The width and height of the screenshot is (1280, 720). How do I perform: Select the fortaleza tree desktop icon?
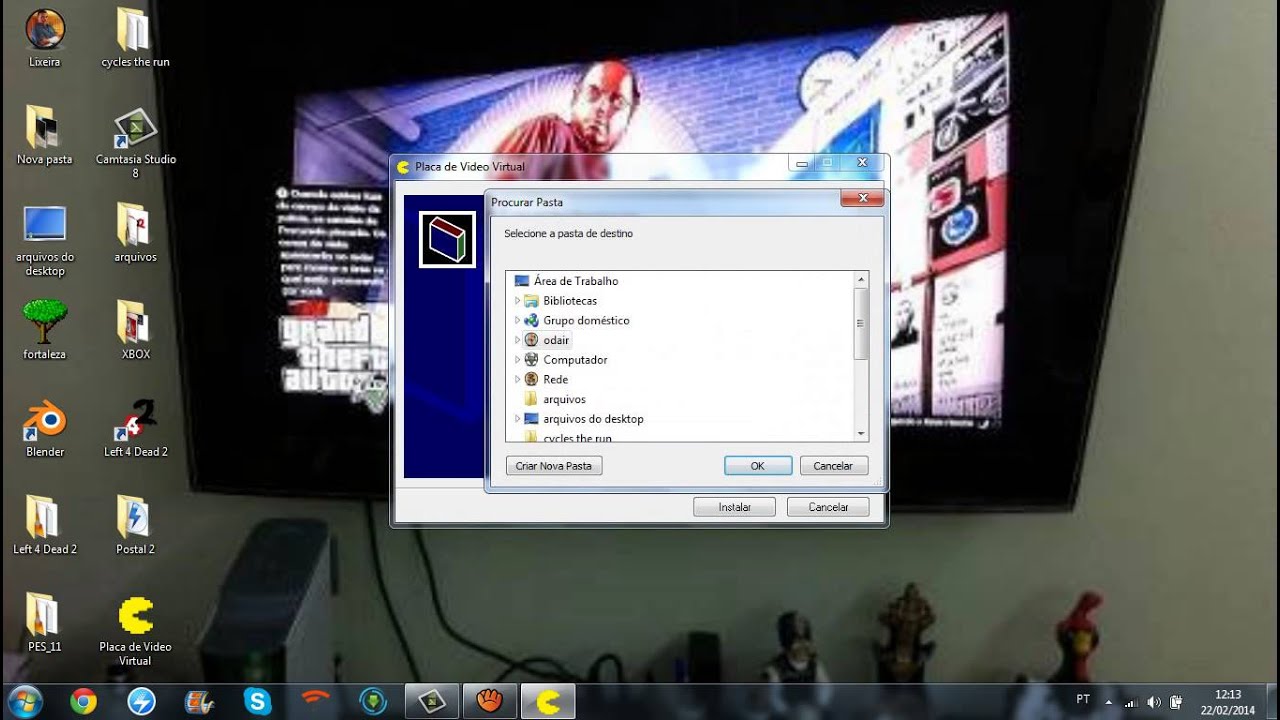pyautogui.click(x=44, y=330)
